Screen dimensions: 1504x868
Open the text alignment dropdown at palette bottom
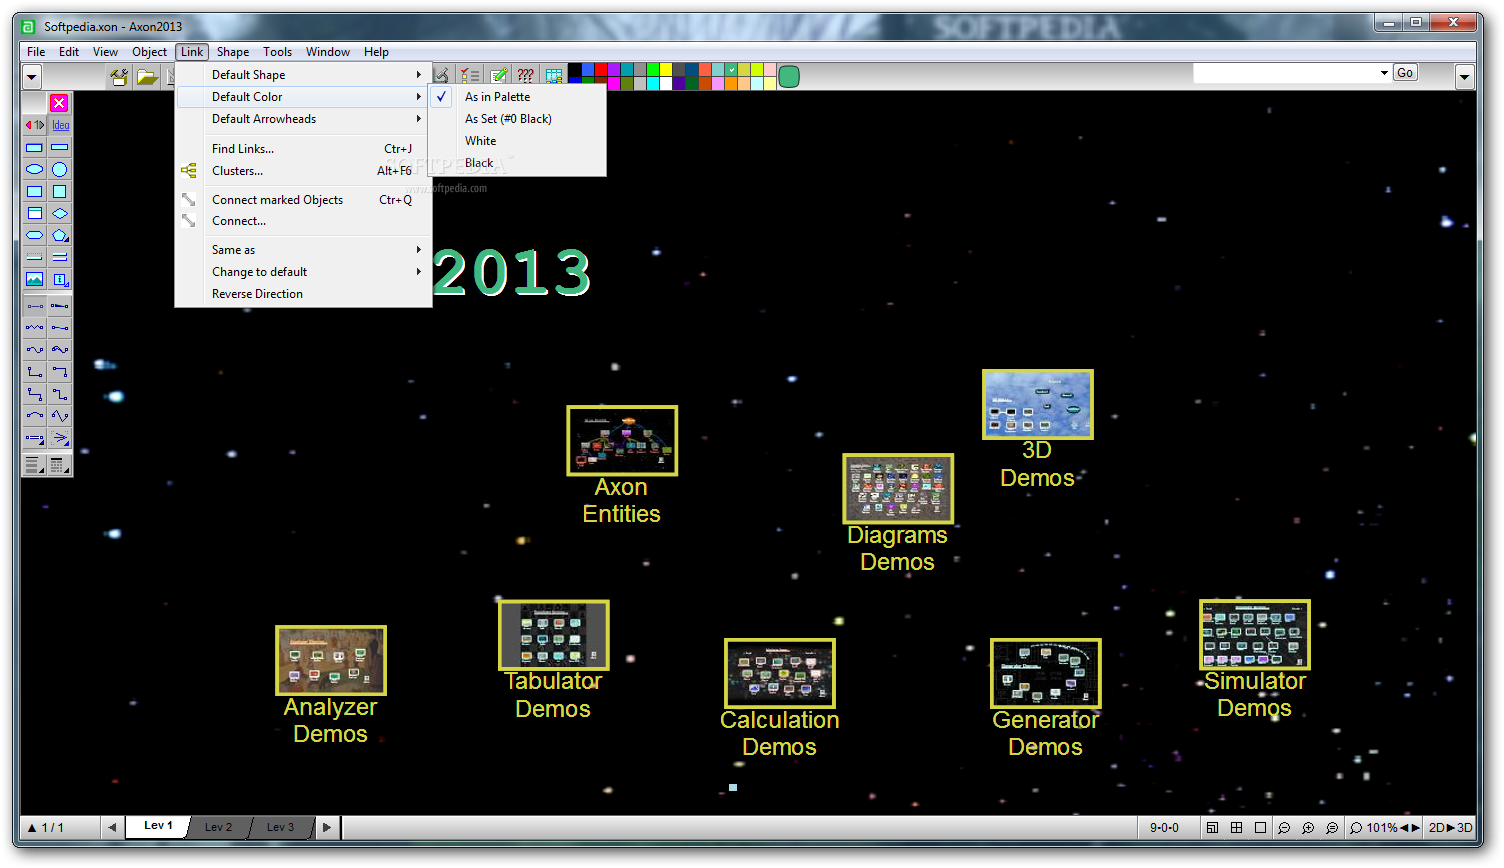[x=34, y=465]
